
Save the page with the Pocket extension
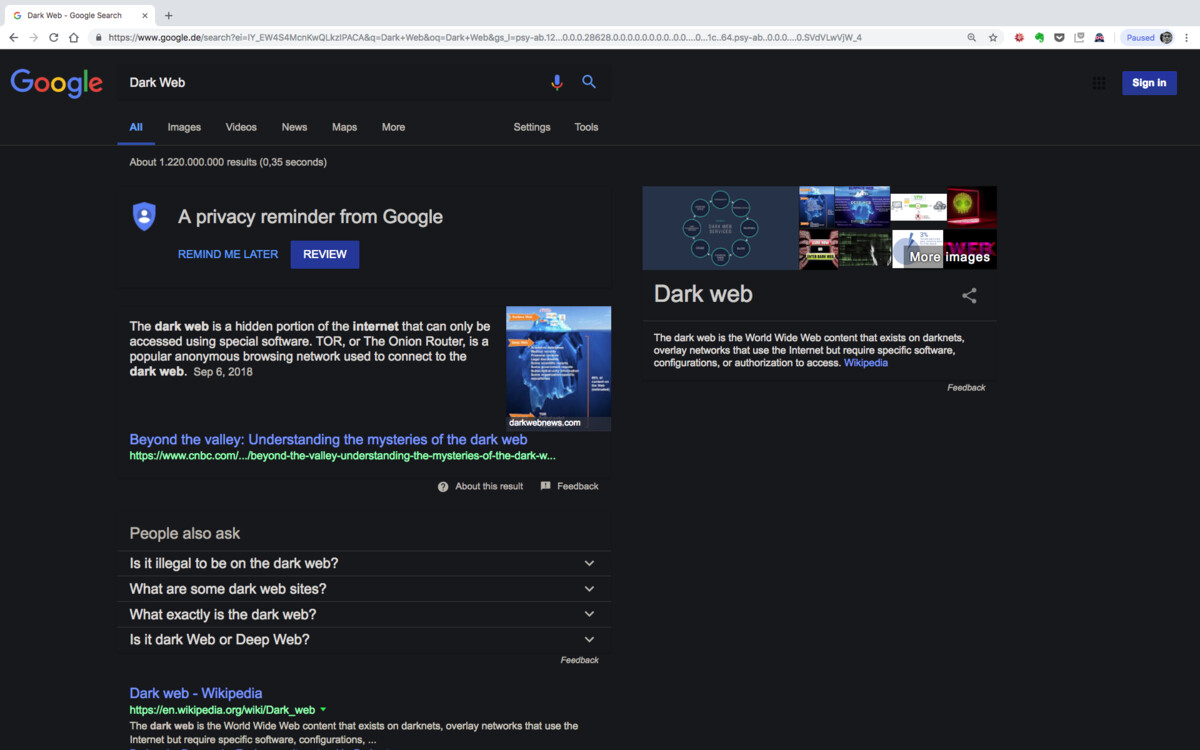(1059, 37)
